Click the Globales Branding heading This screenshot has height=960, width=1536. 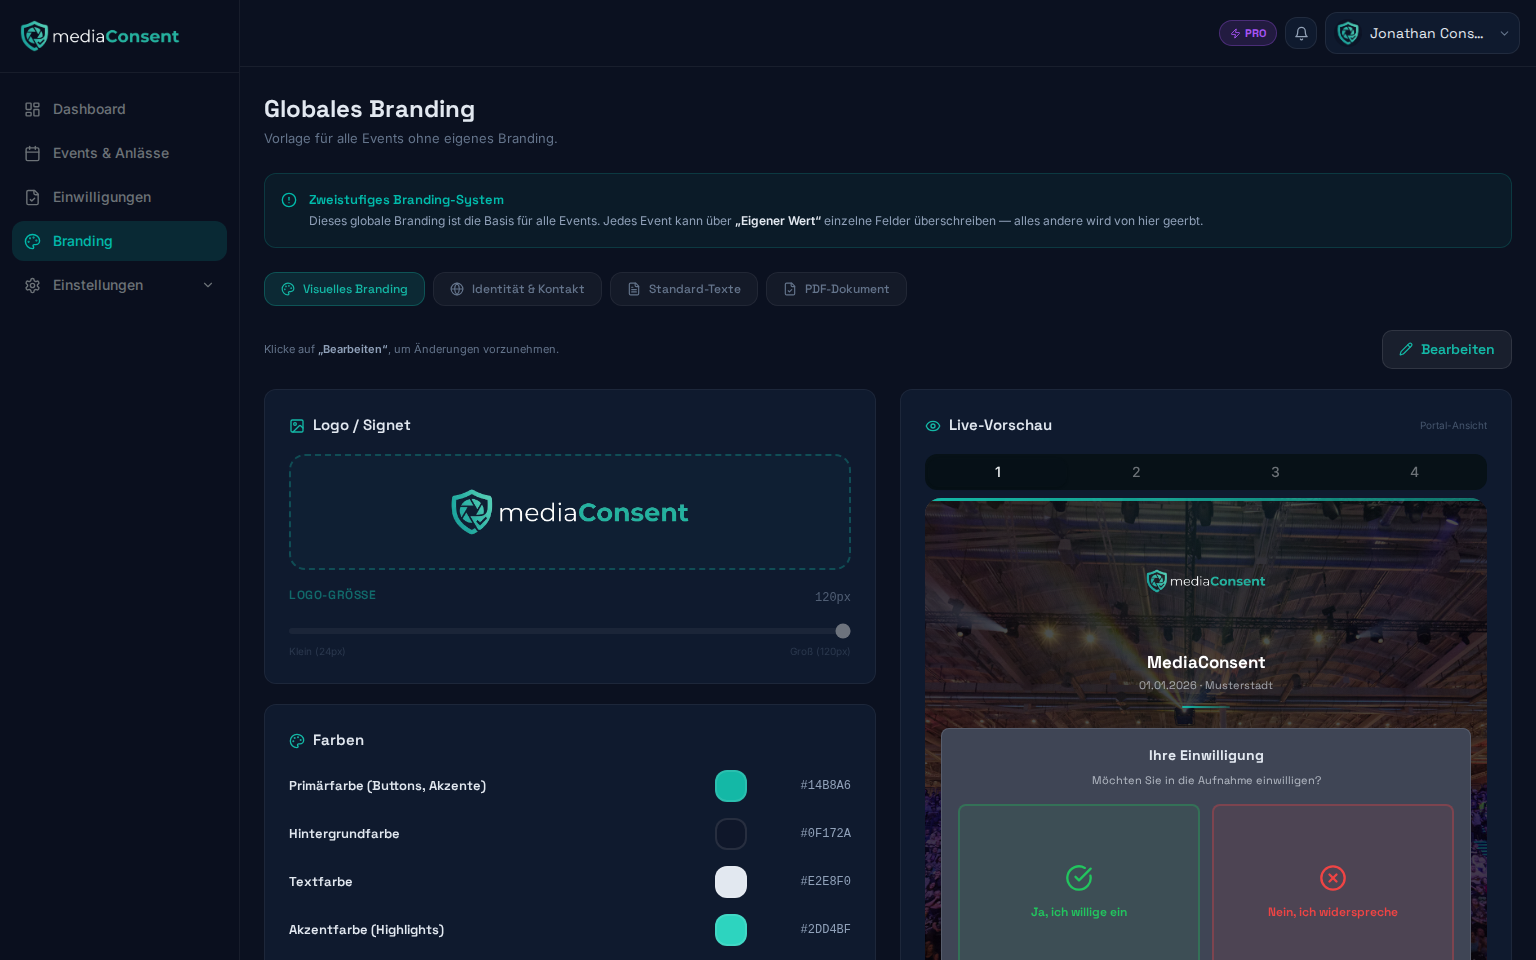pyautogui.click(x=369, y=109)
